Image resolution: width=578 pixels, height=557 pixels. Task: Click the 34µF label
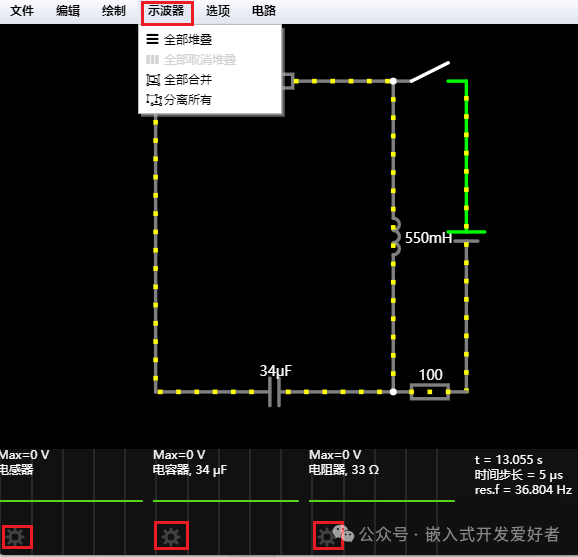[275, 371]
